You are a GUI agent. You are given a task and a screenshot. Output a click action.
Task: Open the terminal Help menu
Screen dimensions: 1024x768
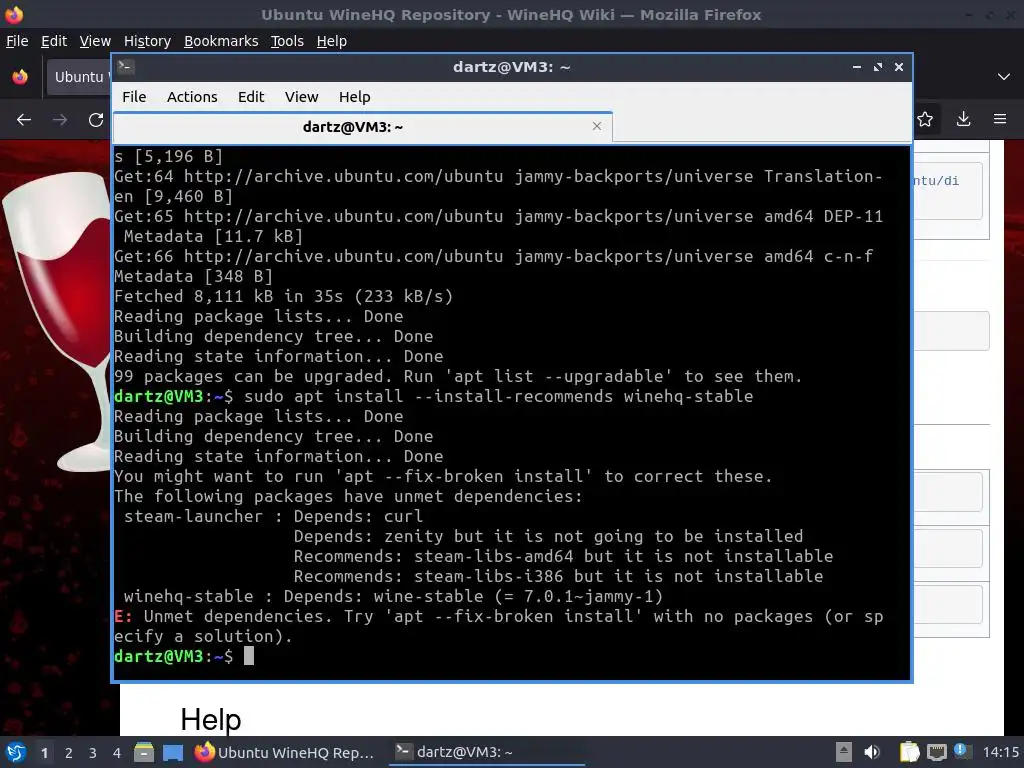coord(355,97)
